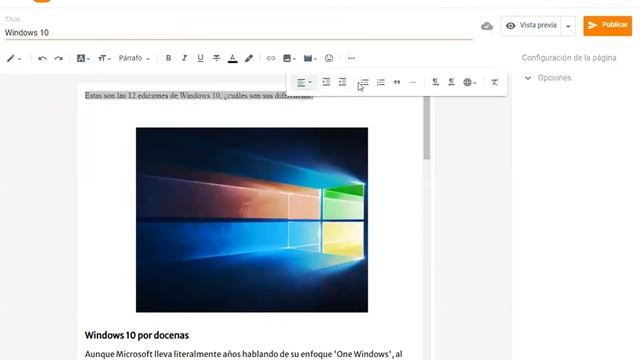Open the insert image menu
The height and width of the screenshot is (360, 640).
pos(289,58)
